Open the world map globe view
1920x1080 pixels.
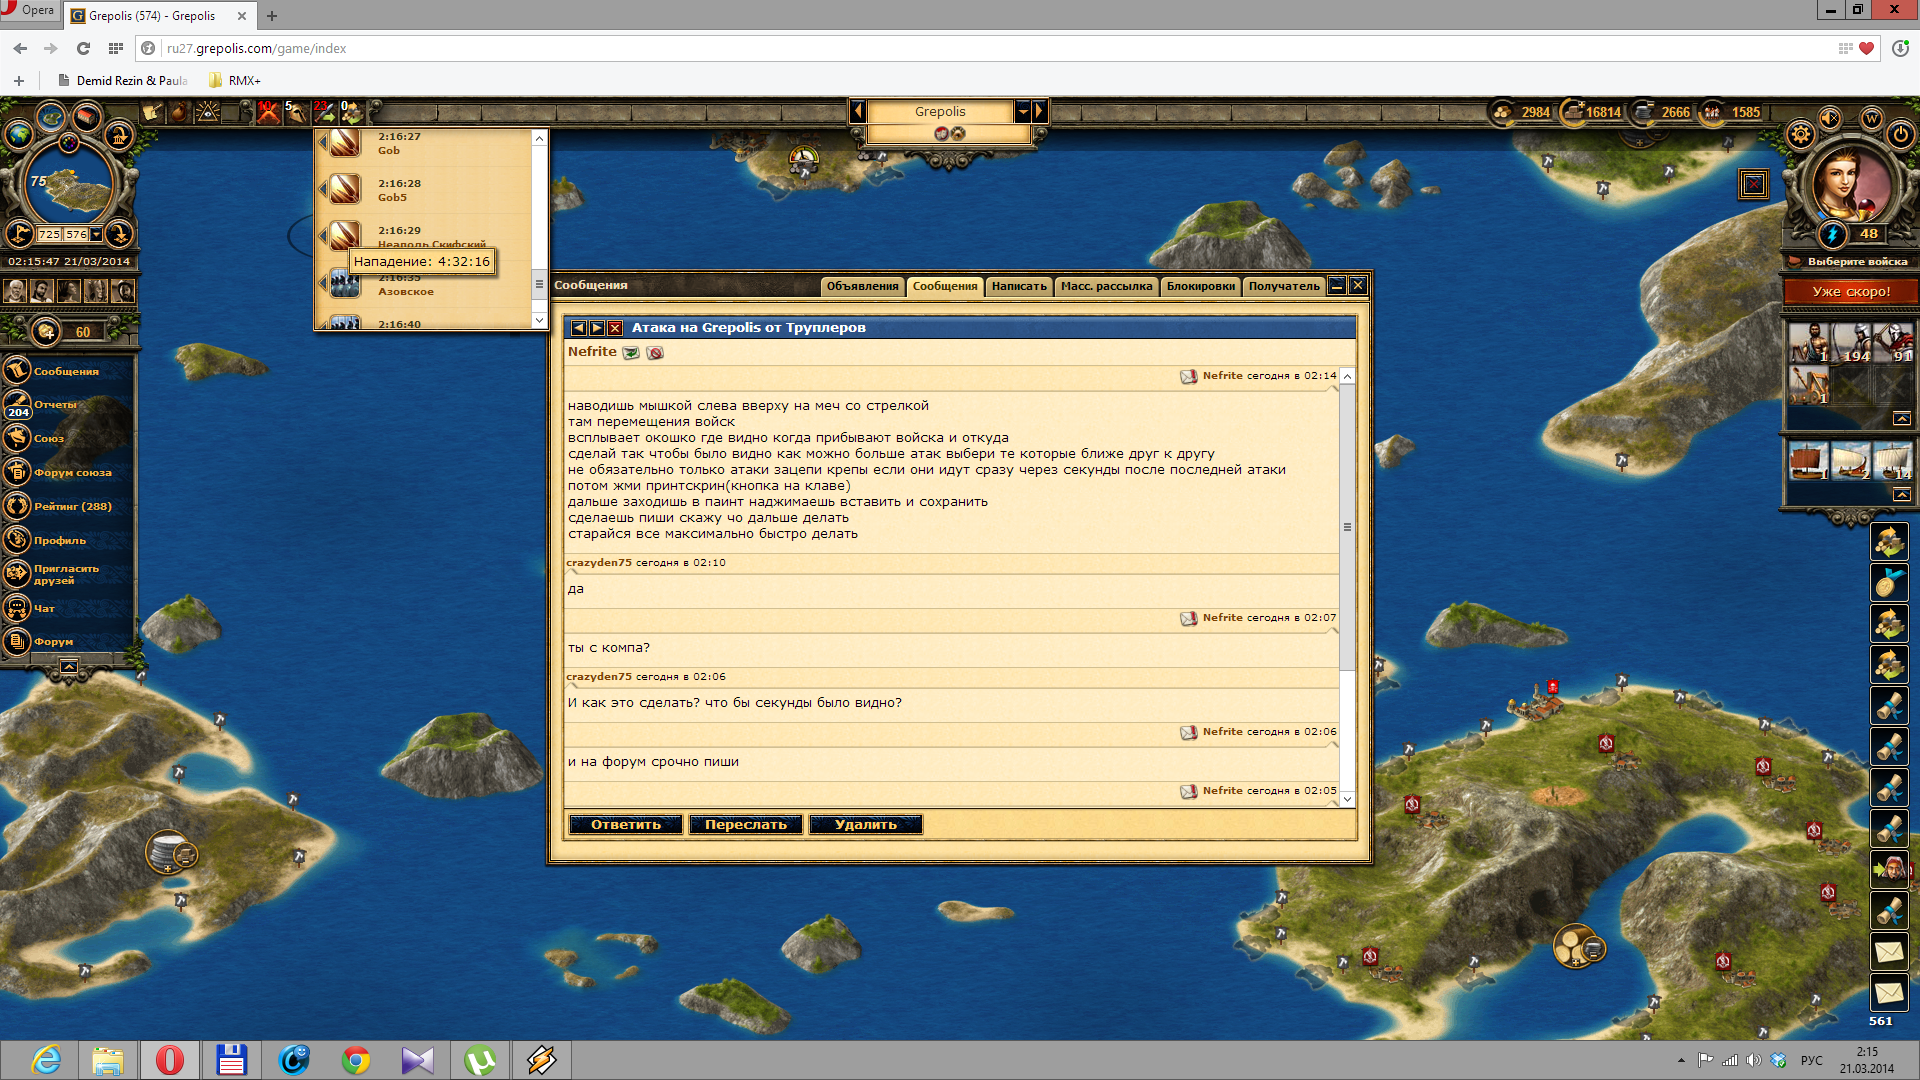(18, 134)
